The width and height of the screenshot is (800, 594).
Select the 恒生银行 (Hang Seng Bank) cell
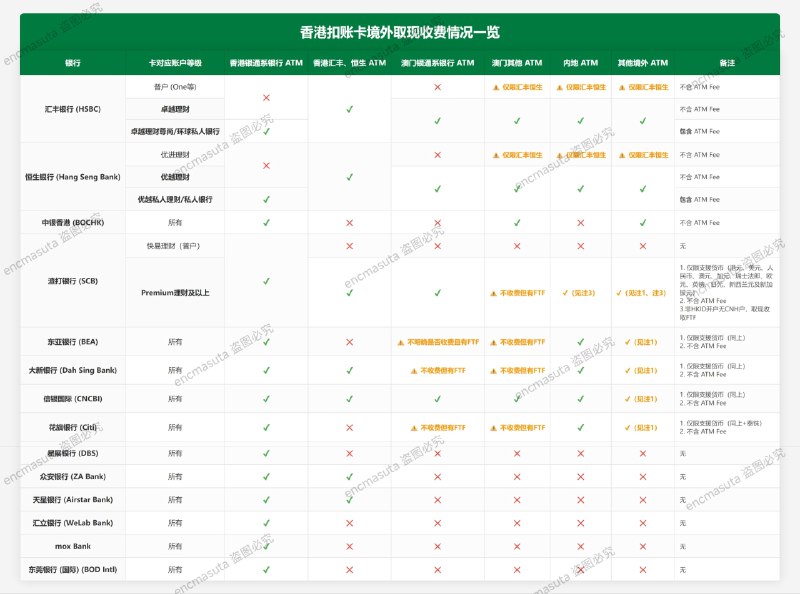(73, 177)
